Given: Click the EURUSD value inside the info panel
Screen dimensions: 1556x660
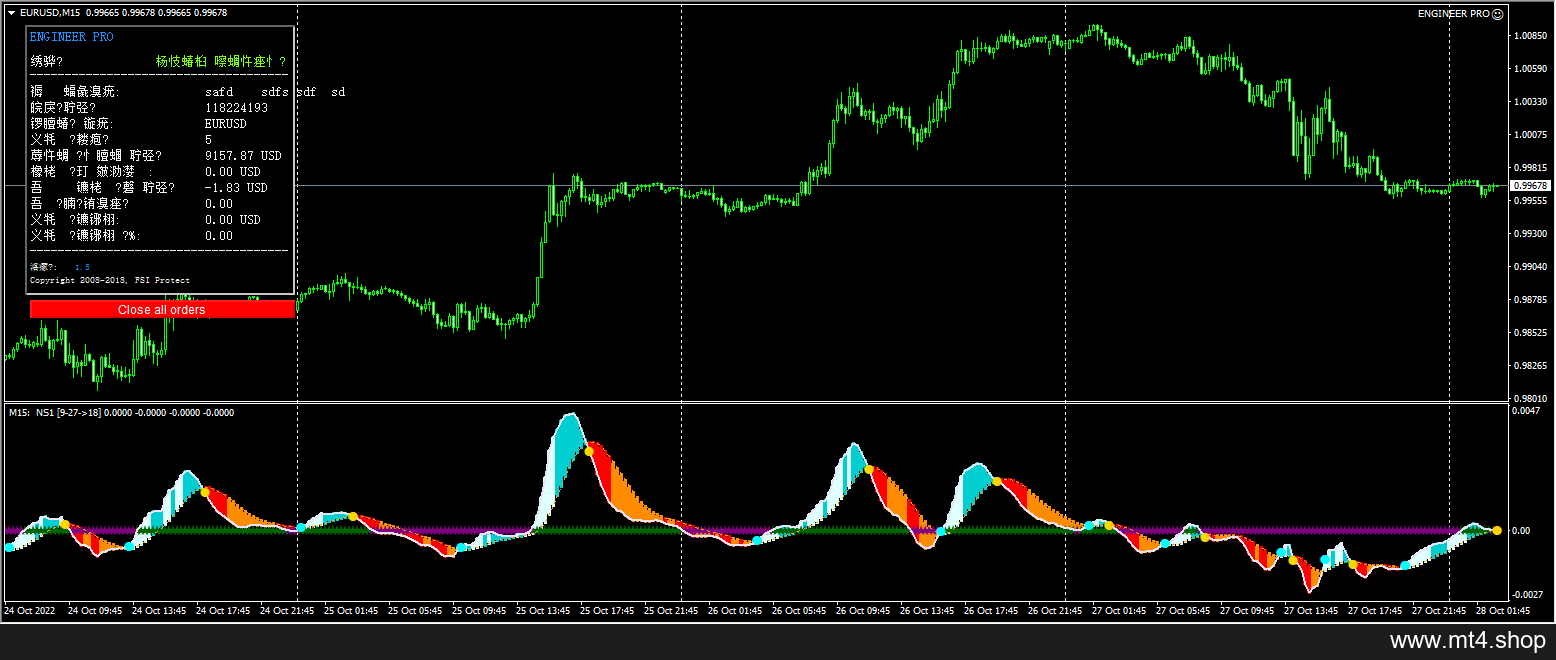Looking at the screenshot, I should point(225,124).
